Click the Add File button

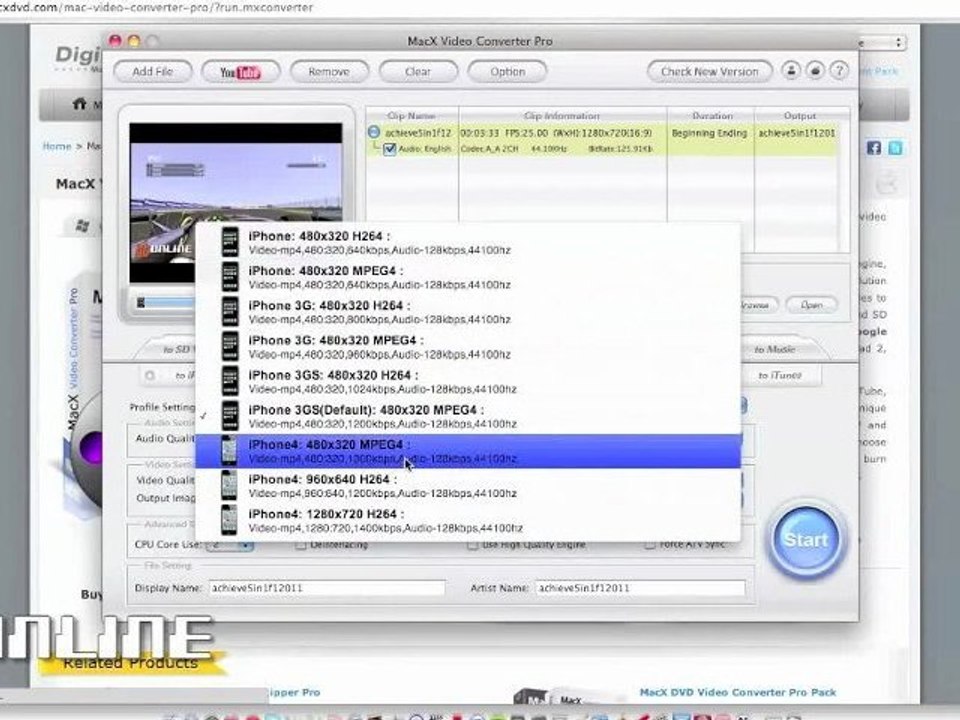click(x=152, y=72)
